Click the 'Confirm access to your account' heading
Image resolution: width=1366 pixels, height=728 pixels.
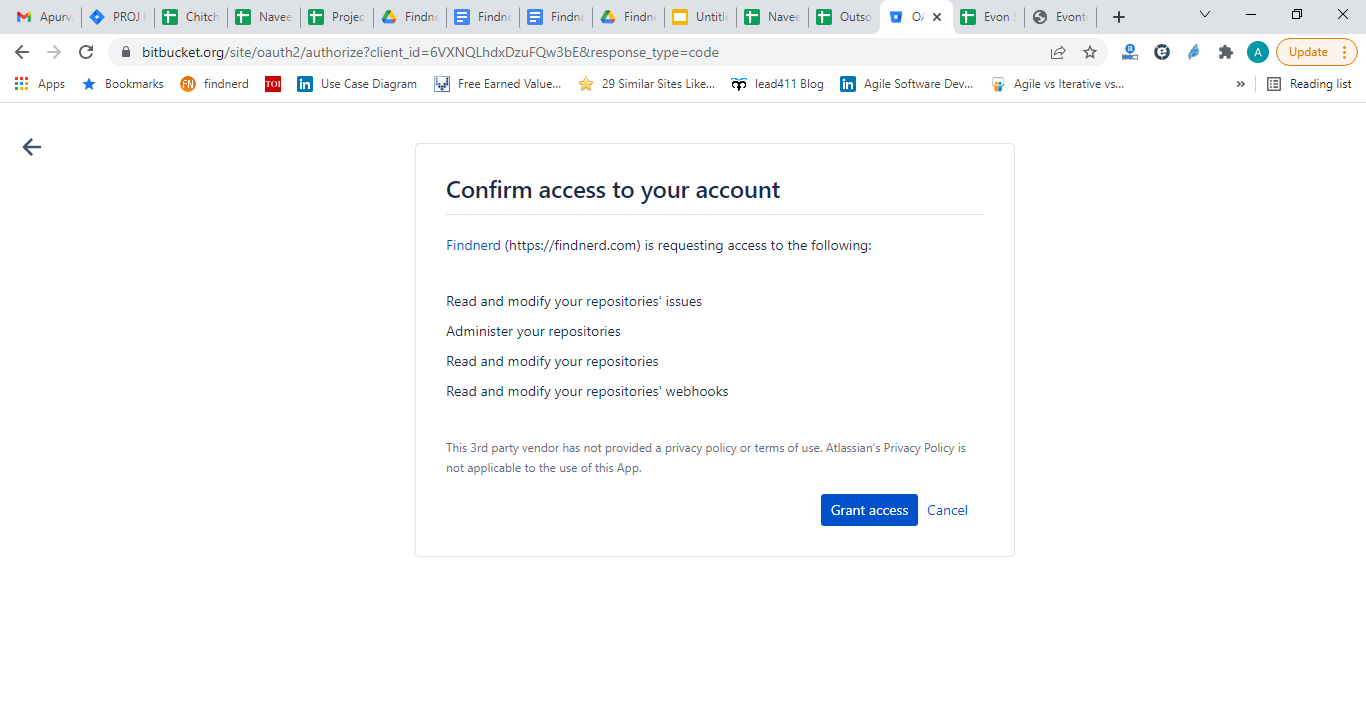(613, 190)
